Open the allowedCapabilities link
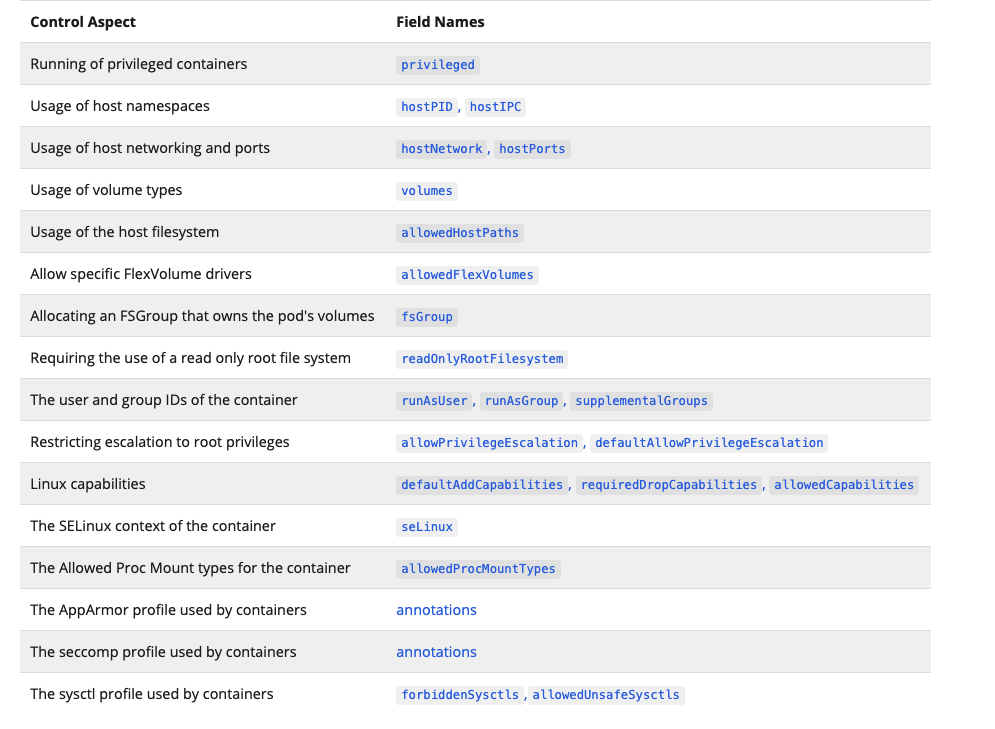The height and width of the screenshot is (729, 995). (843, 485)
